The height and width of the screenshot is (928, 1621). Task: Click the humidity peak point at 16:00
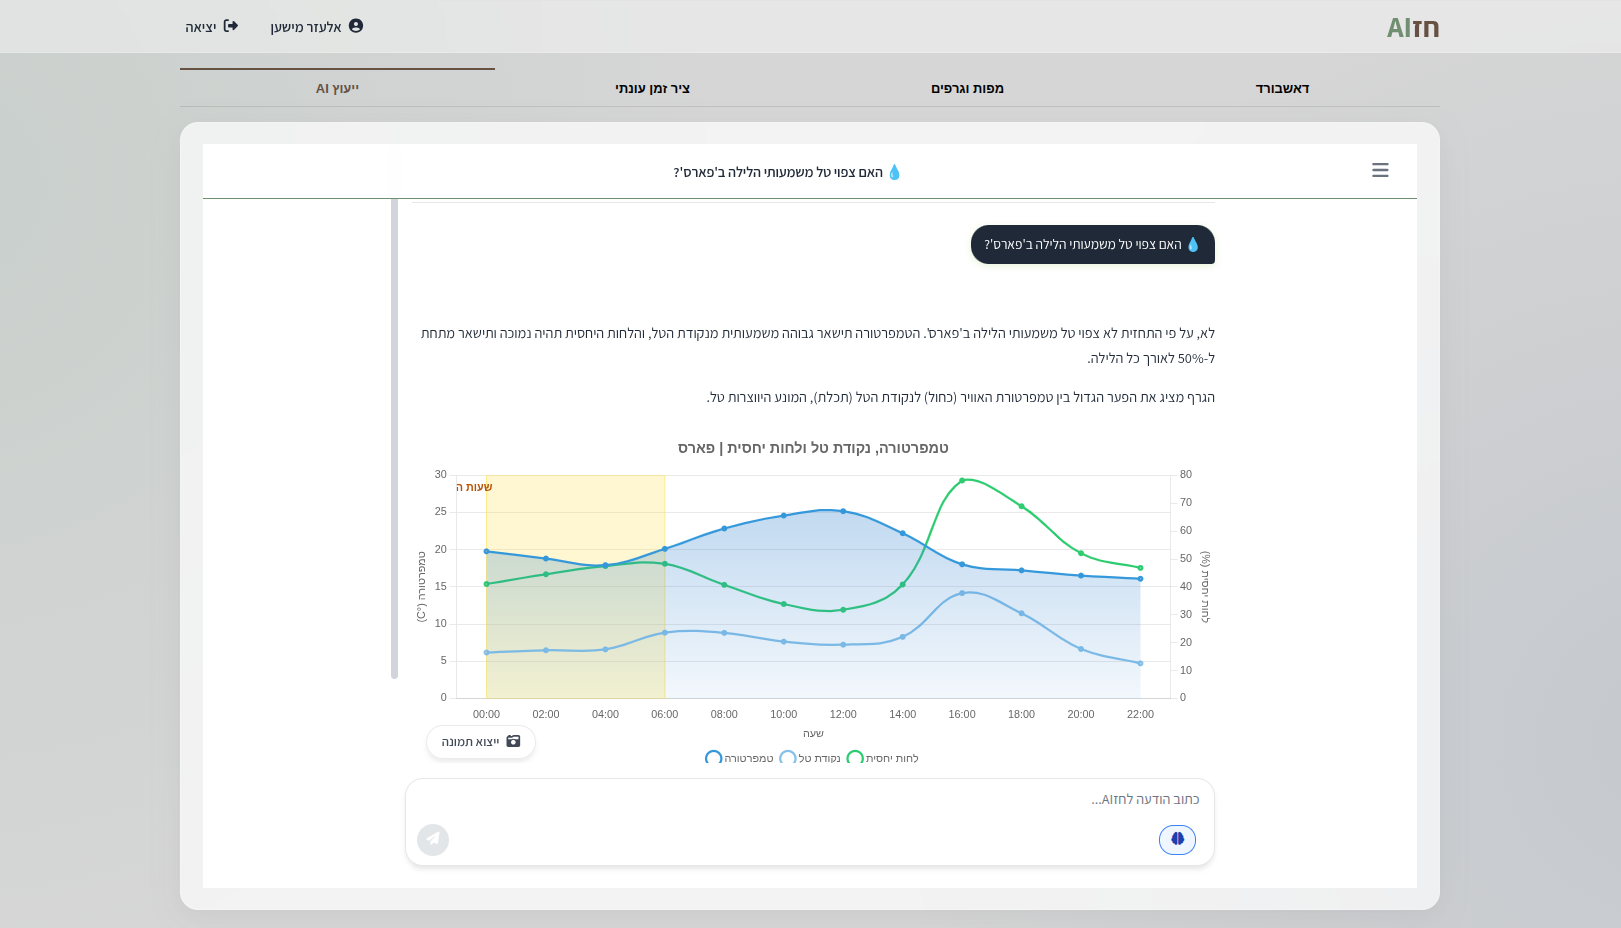click(x=962, y=481)
